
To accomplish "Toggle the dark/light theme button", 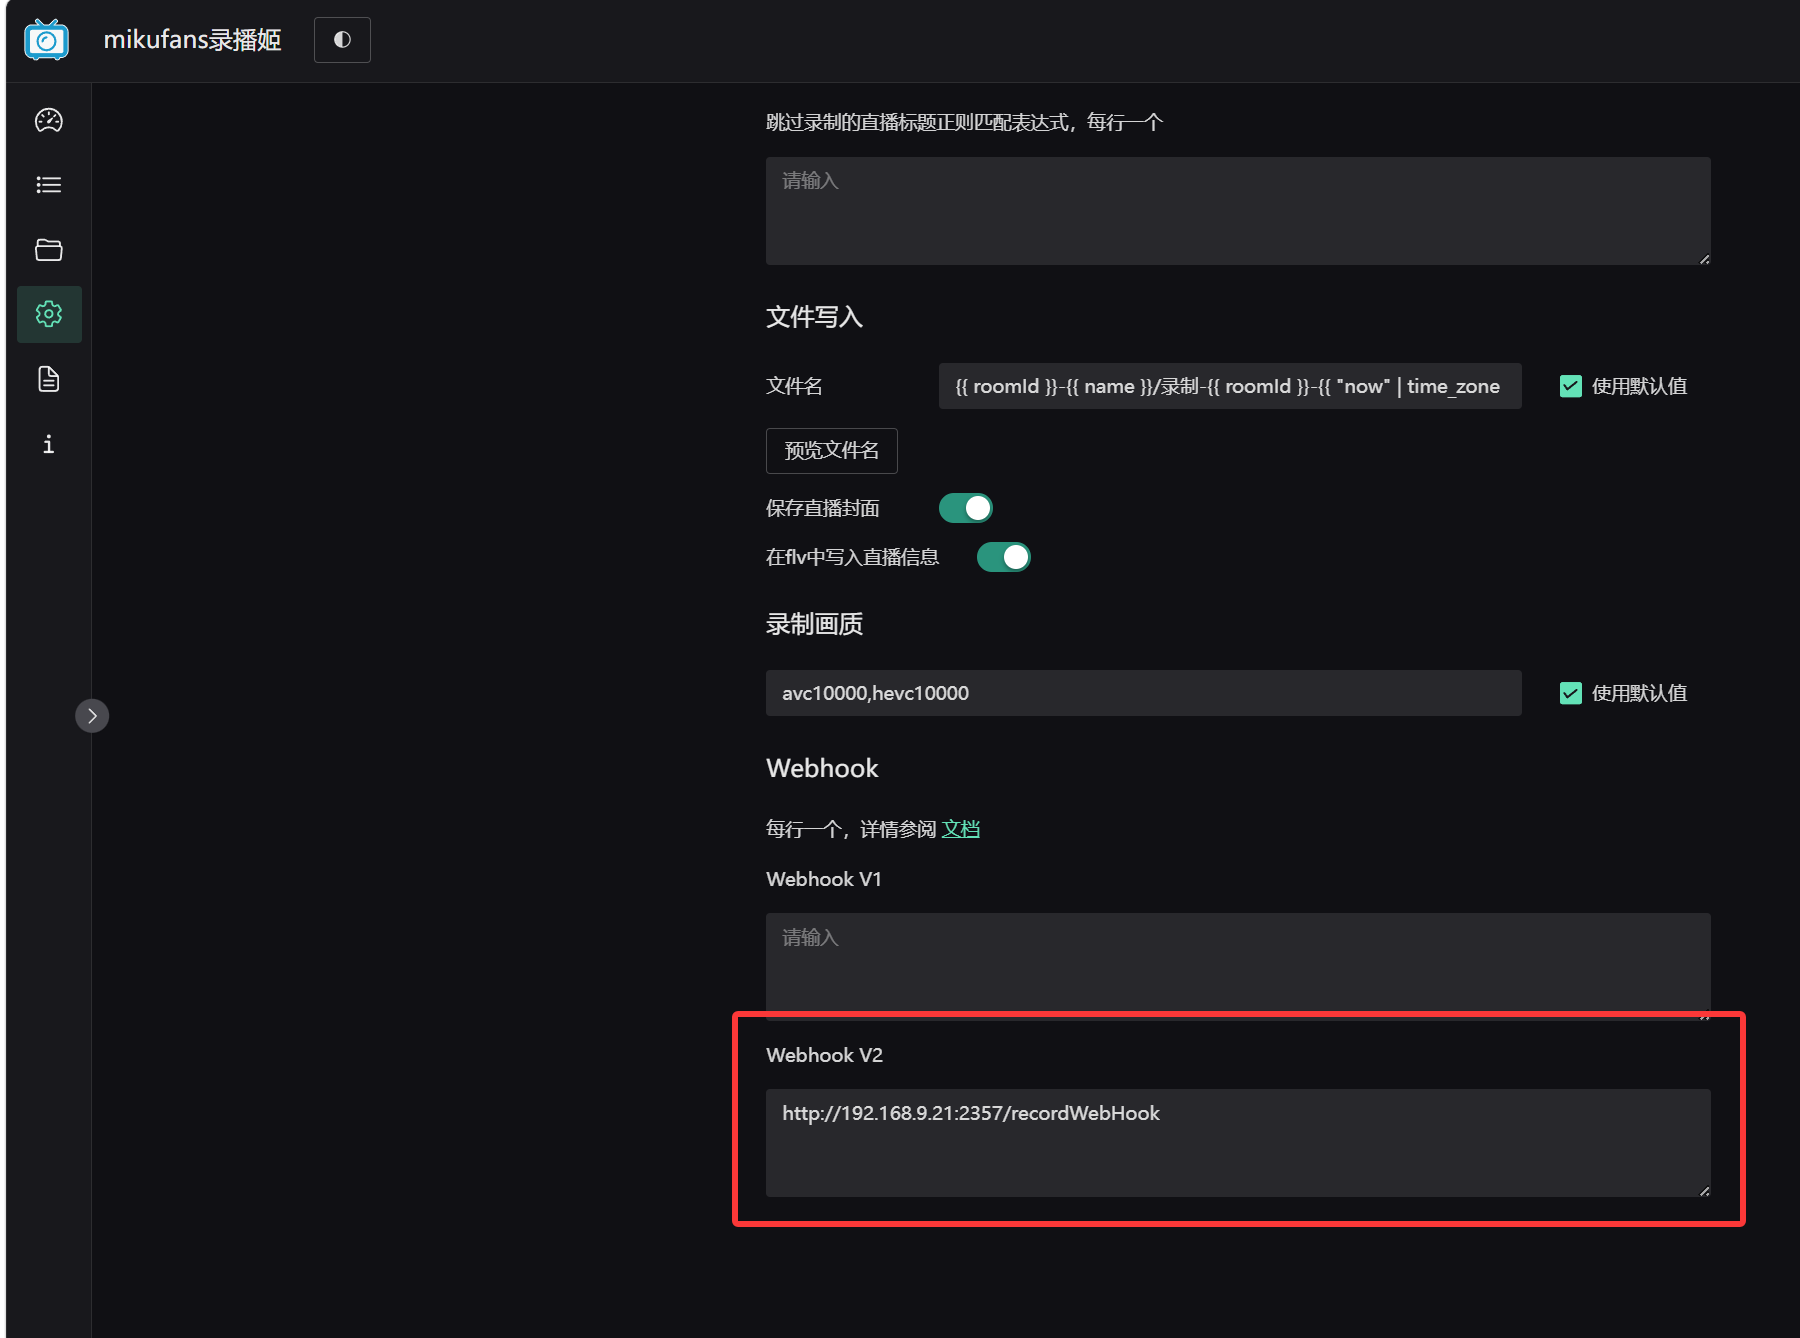I will click(342, 40).
